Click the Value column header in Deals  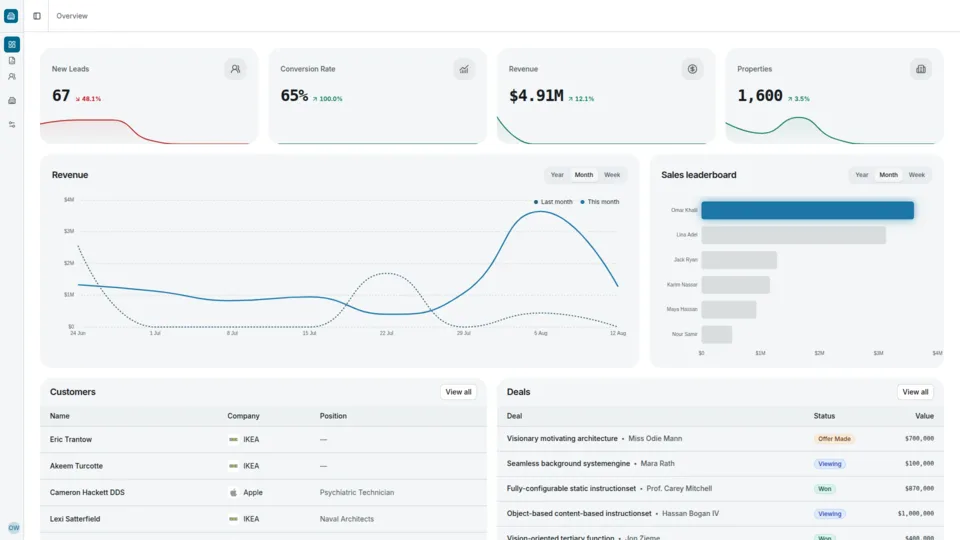pos(924,416)
